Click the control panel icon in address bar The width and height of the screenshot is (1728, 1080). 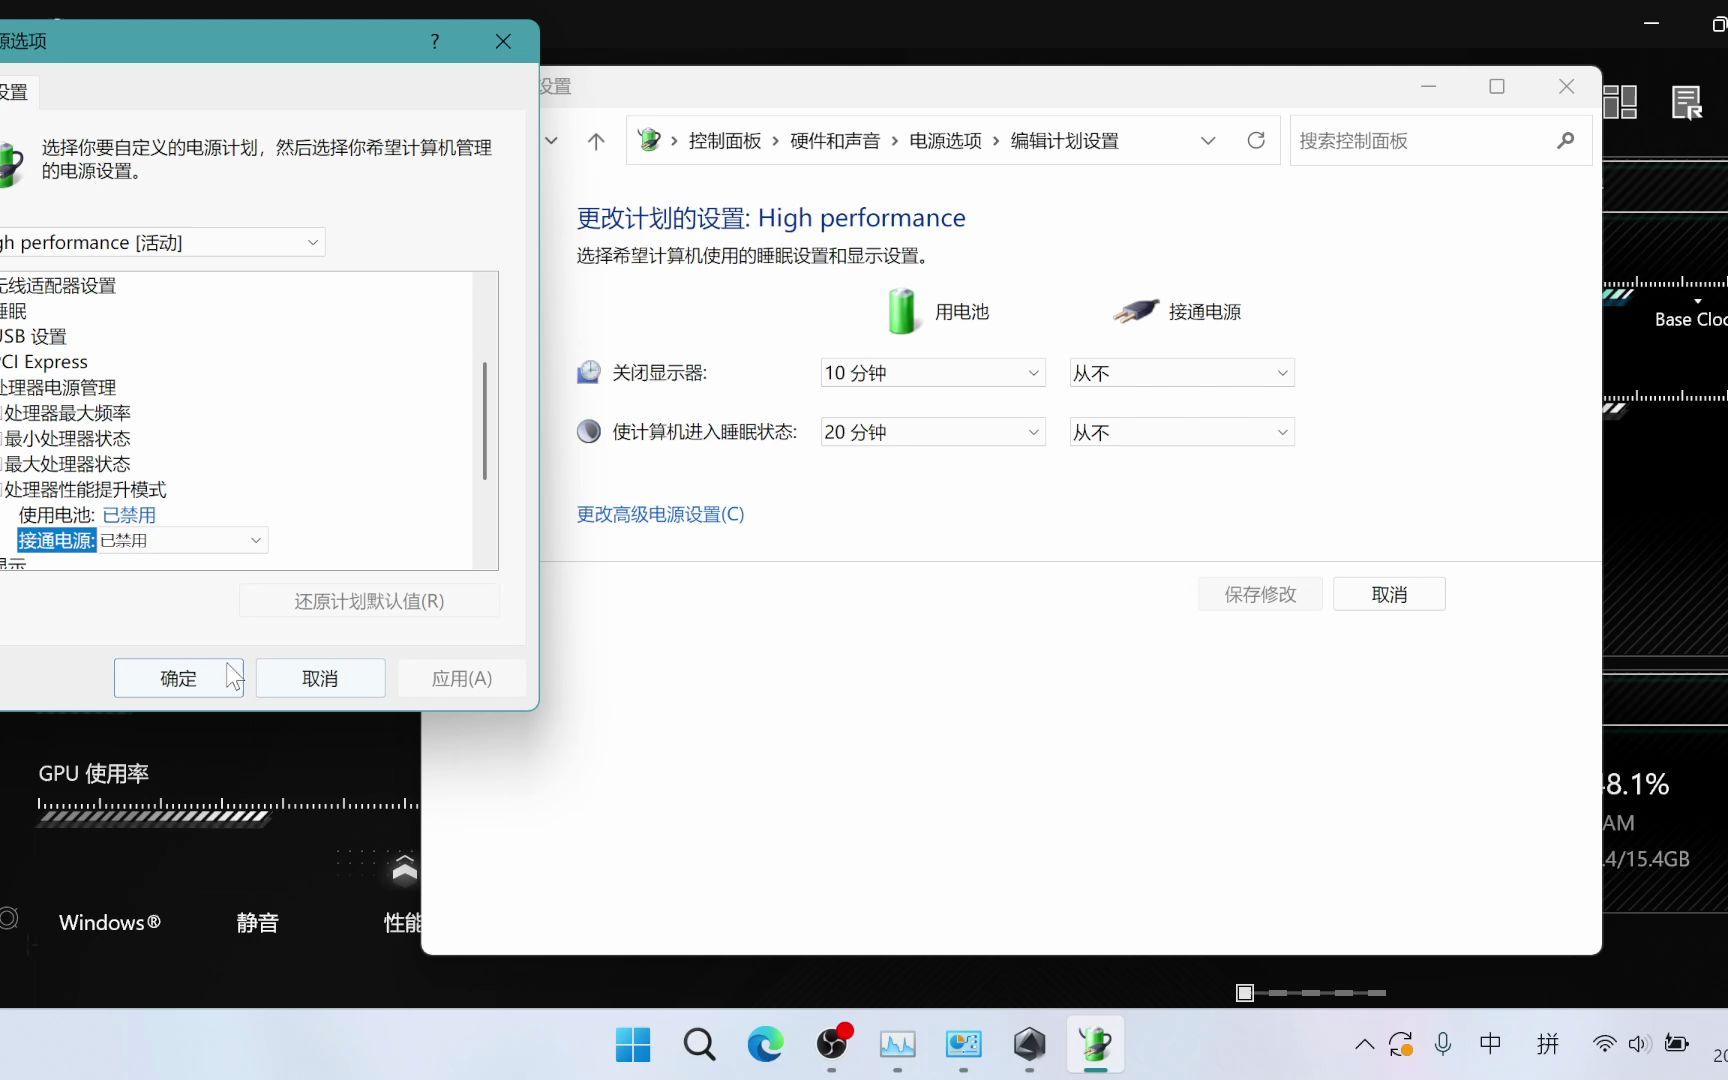649,140
